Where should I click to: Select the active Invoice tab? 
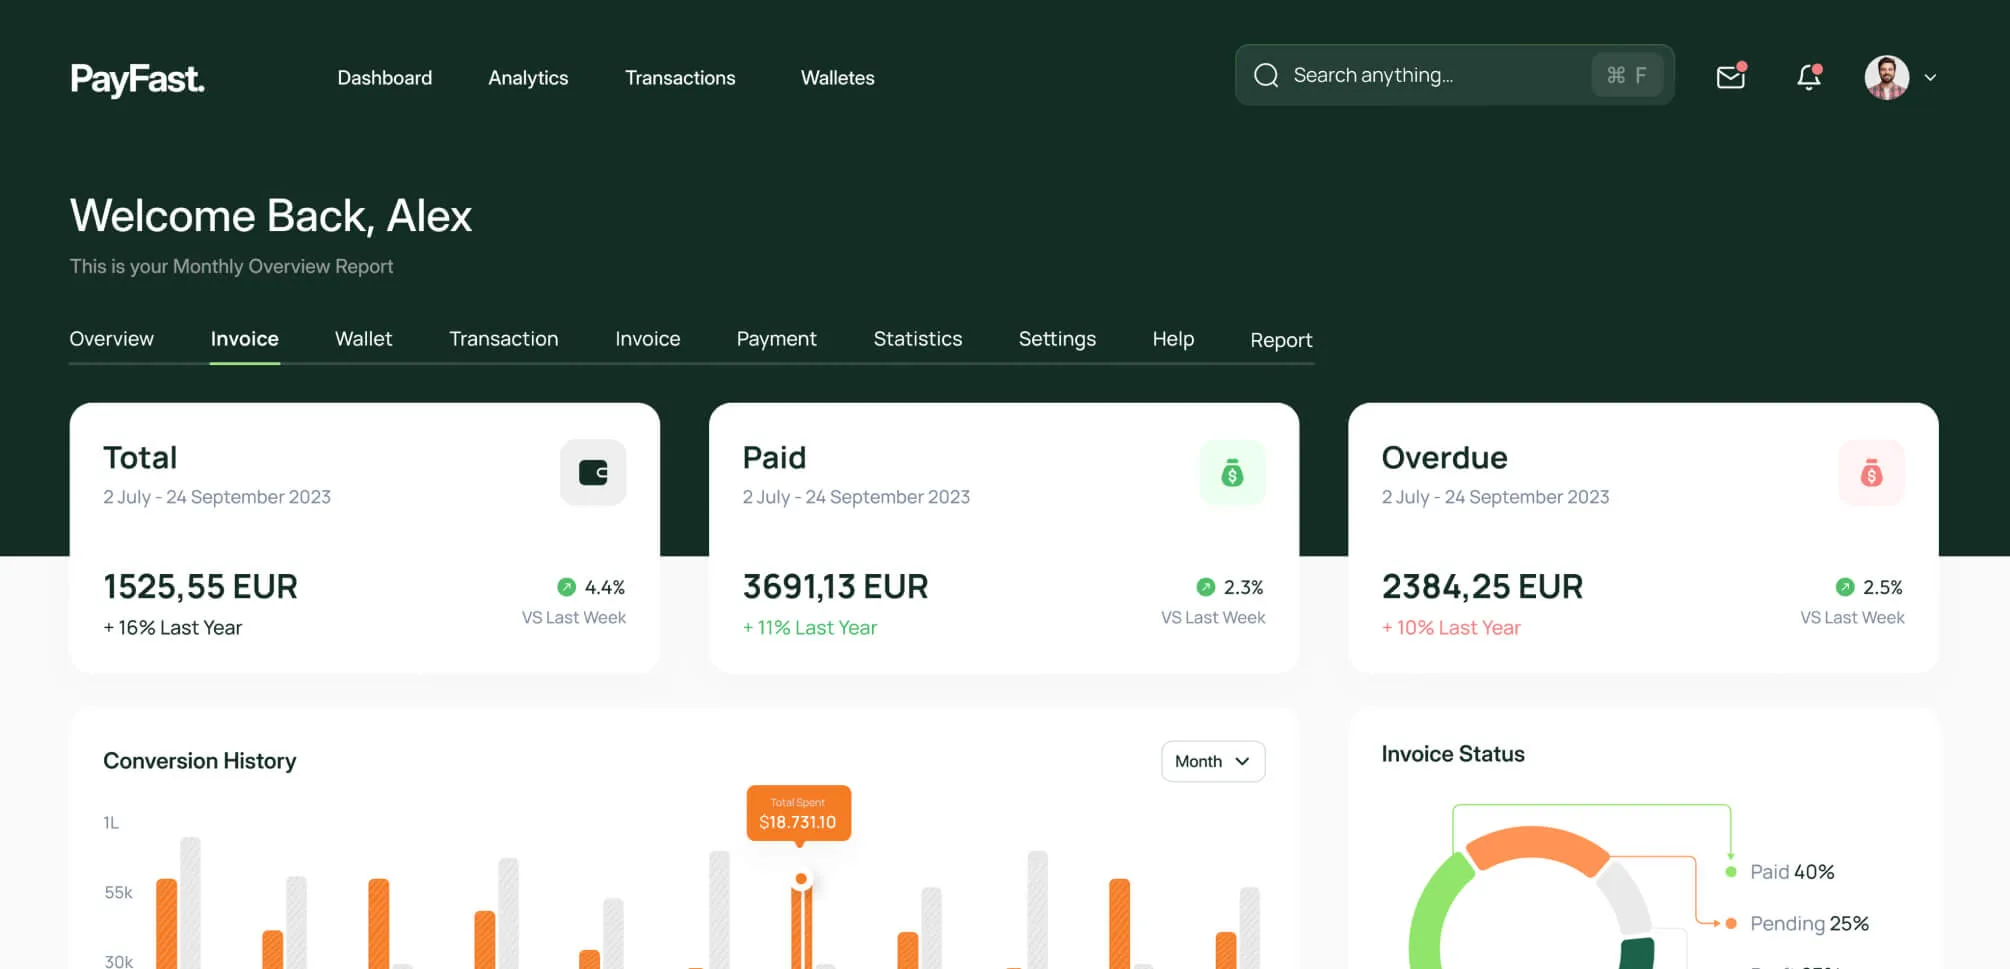pos(244,339)
